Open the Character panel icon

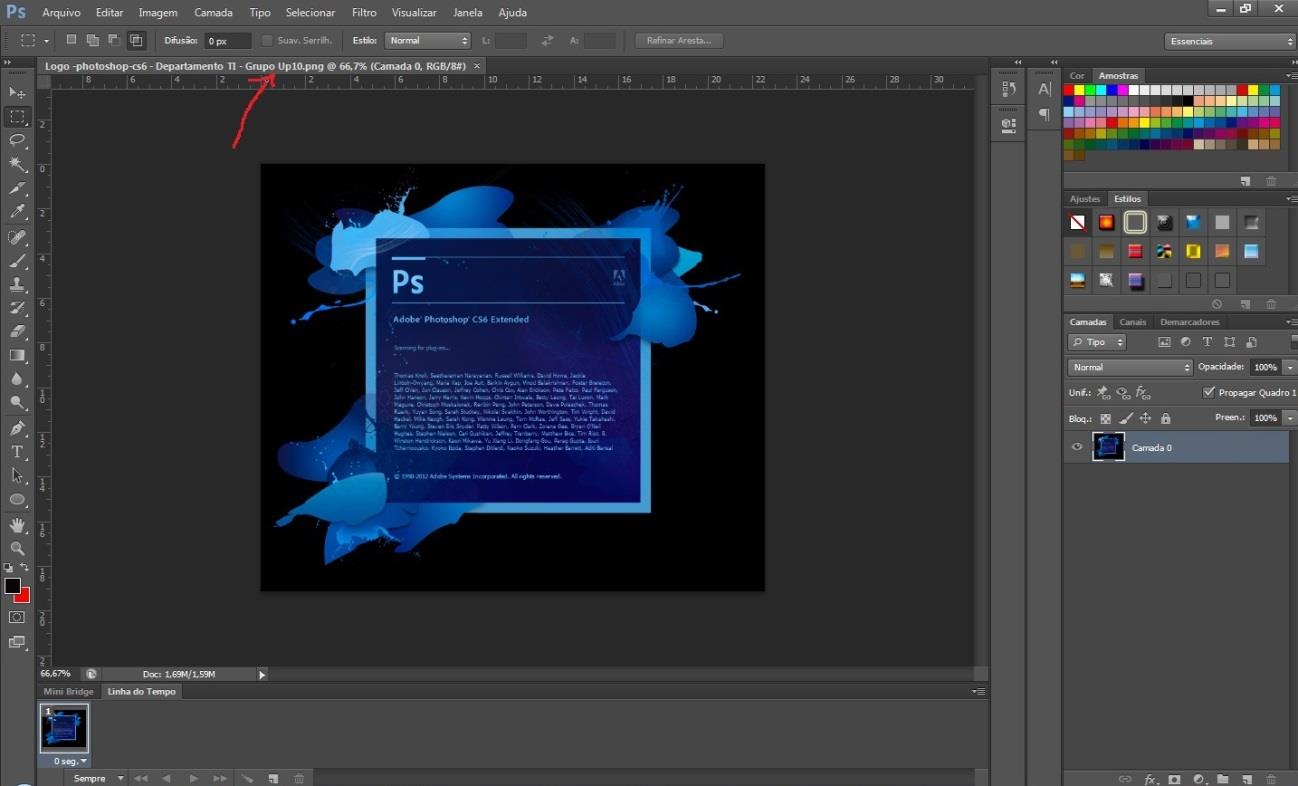[x=1044, y=89]
